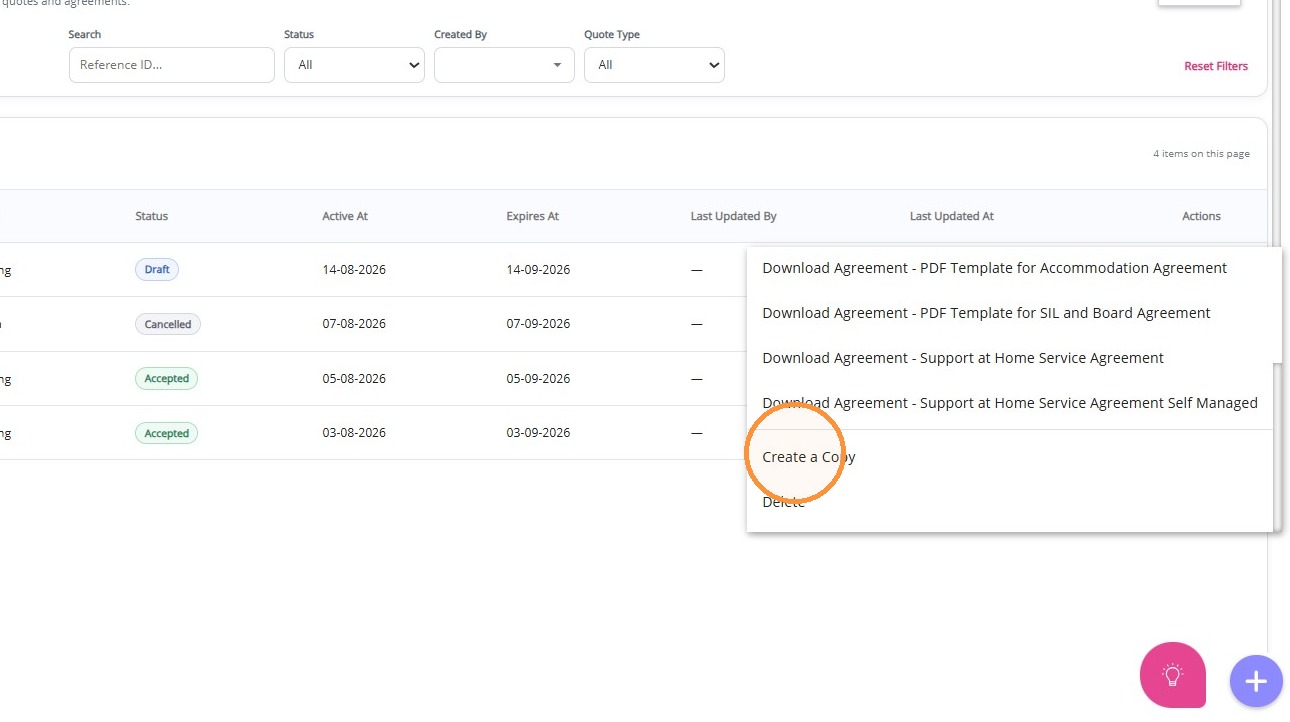Sort by the Active At column header
This screenshot has width=1290, height=722.
pos(345,216)
